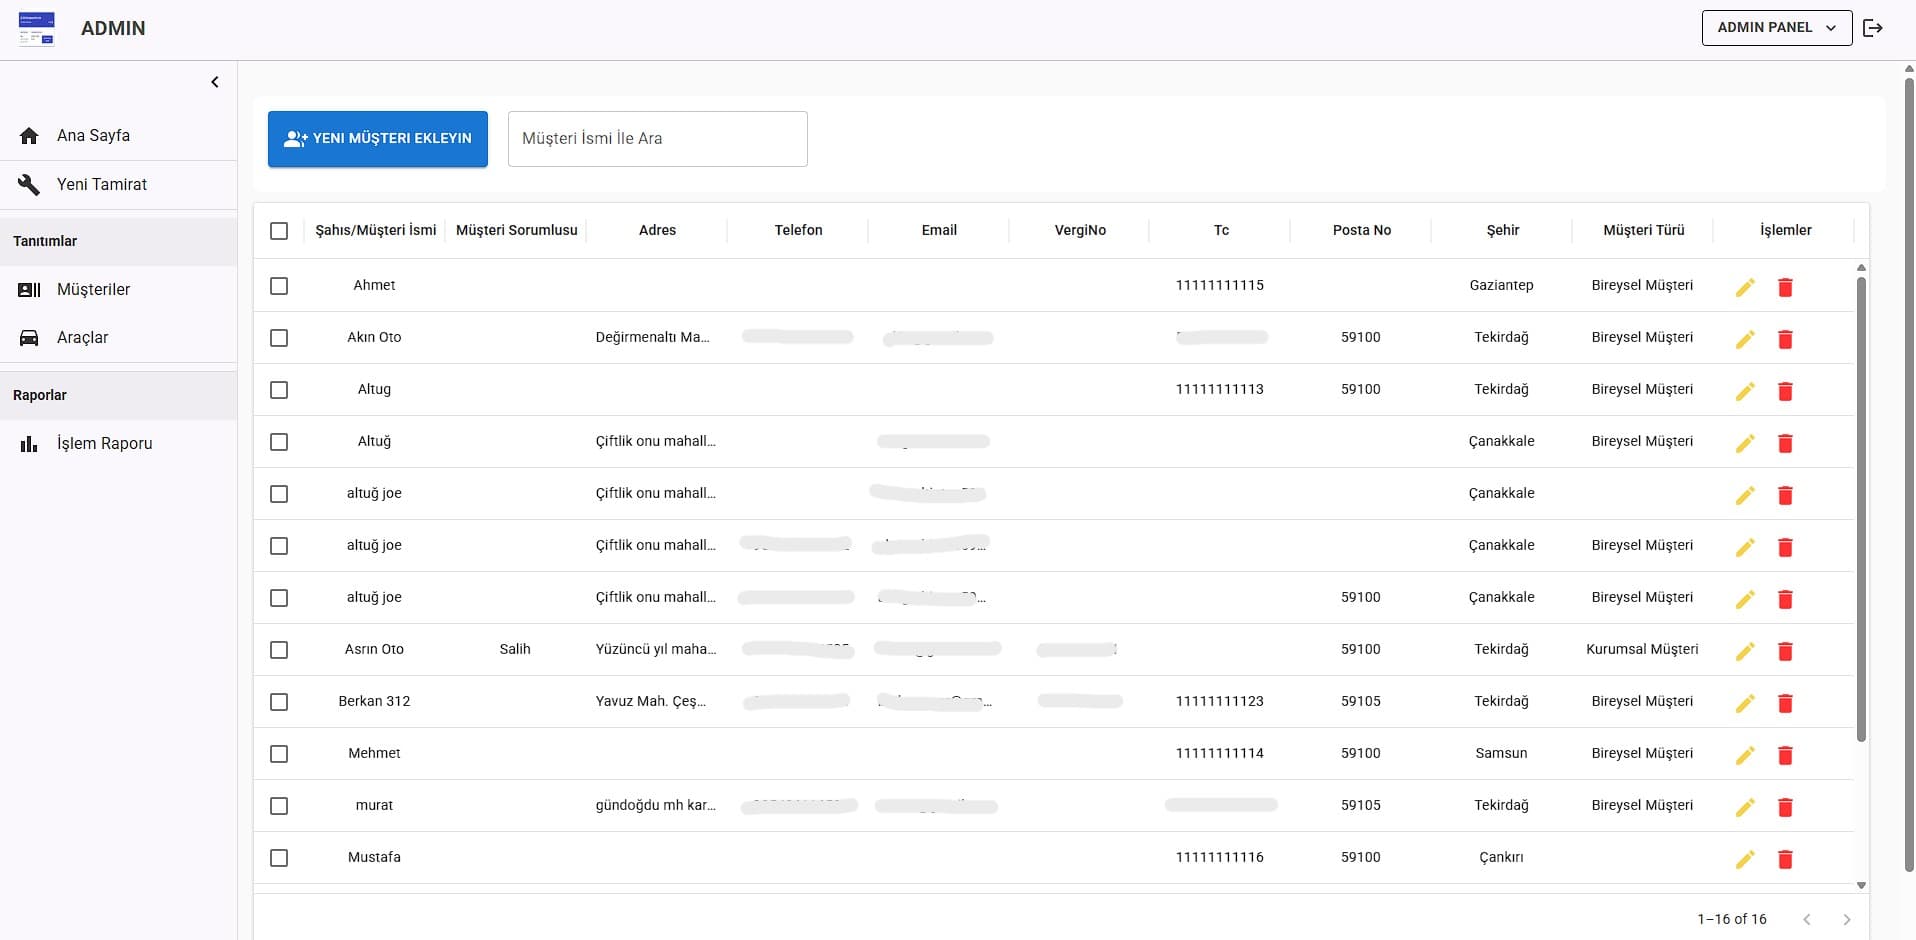The image size is (1916, 940).
Task: Edit the Asrın Oto customer record
Action: click(1745, 651)
